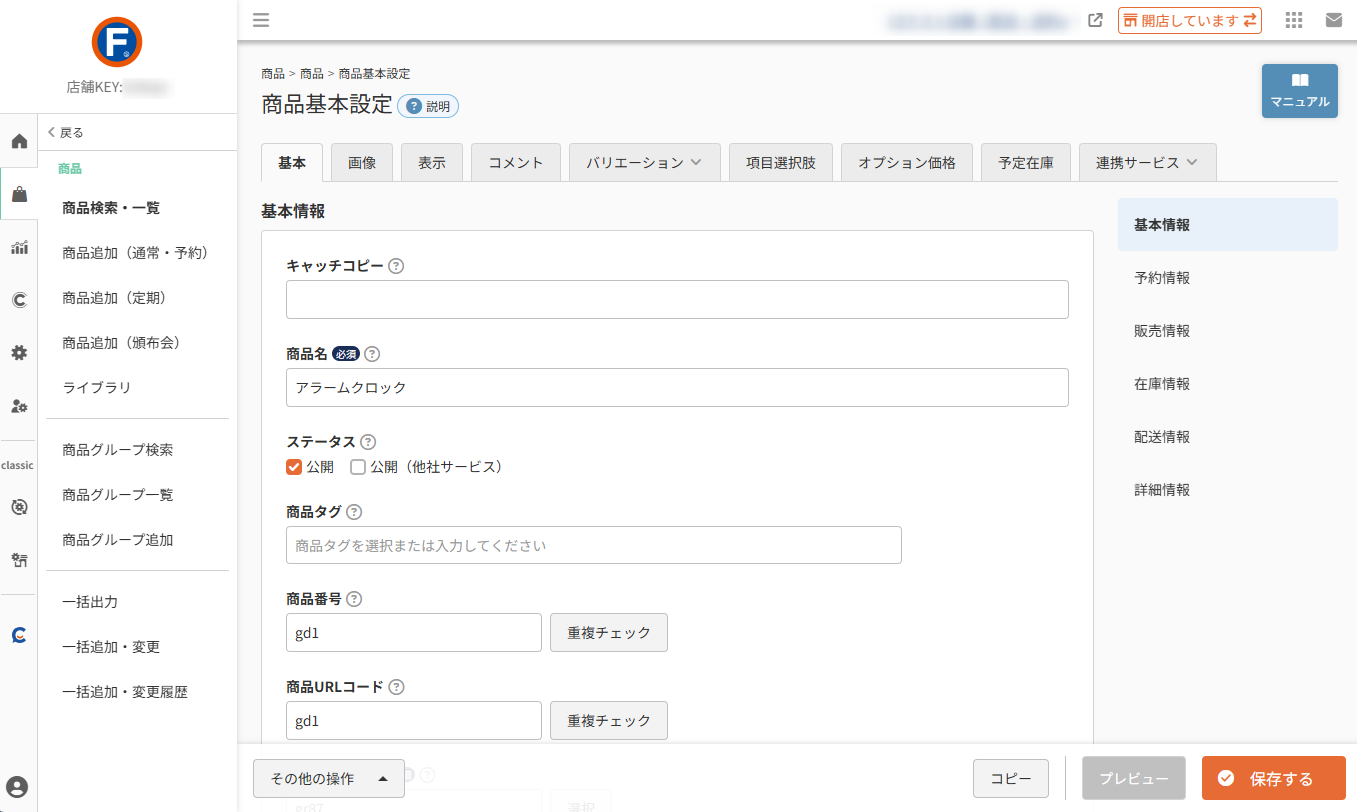This screenshot has width=1357, height=812.
Task: Uncheck the 公開 status checkbox
Action: point(294,467)
